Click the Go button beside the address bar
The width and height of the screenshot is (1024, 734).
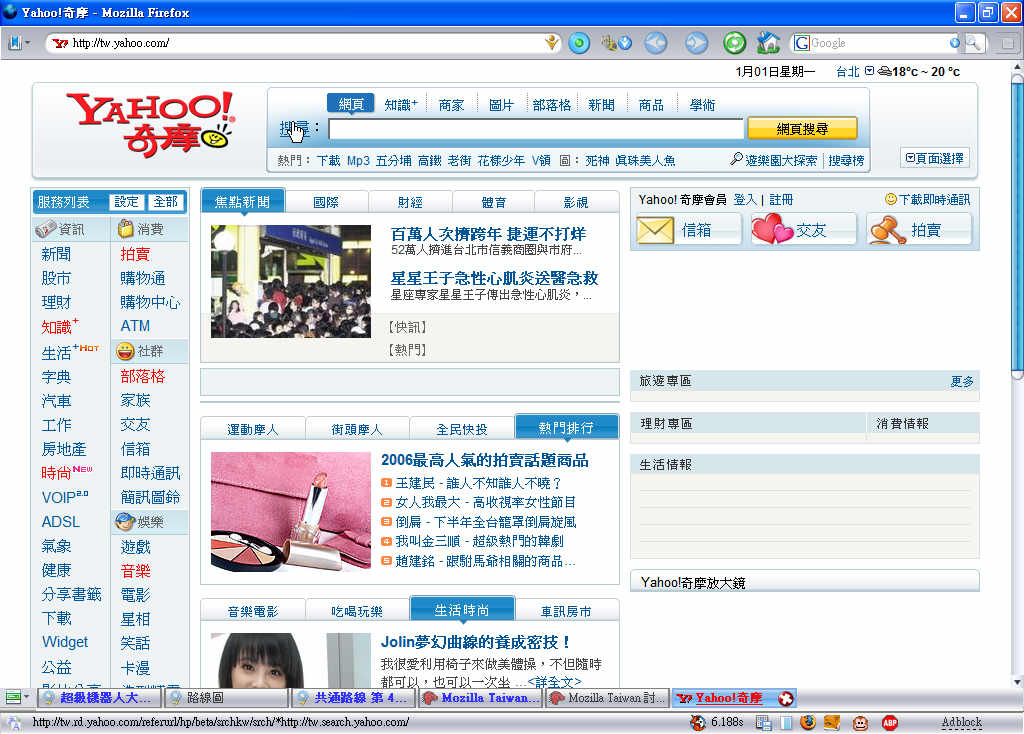[579, 43]
